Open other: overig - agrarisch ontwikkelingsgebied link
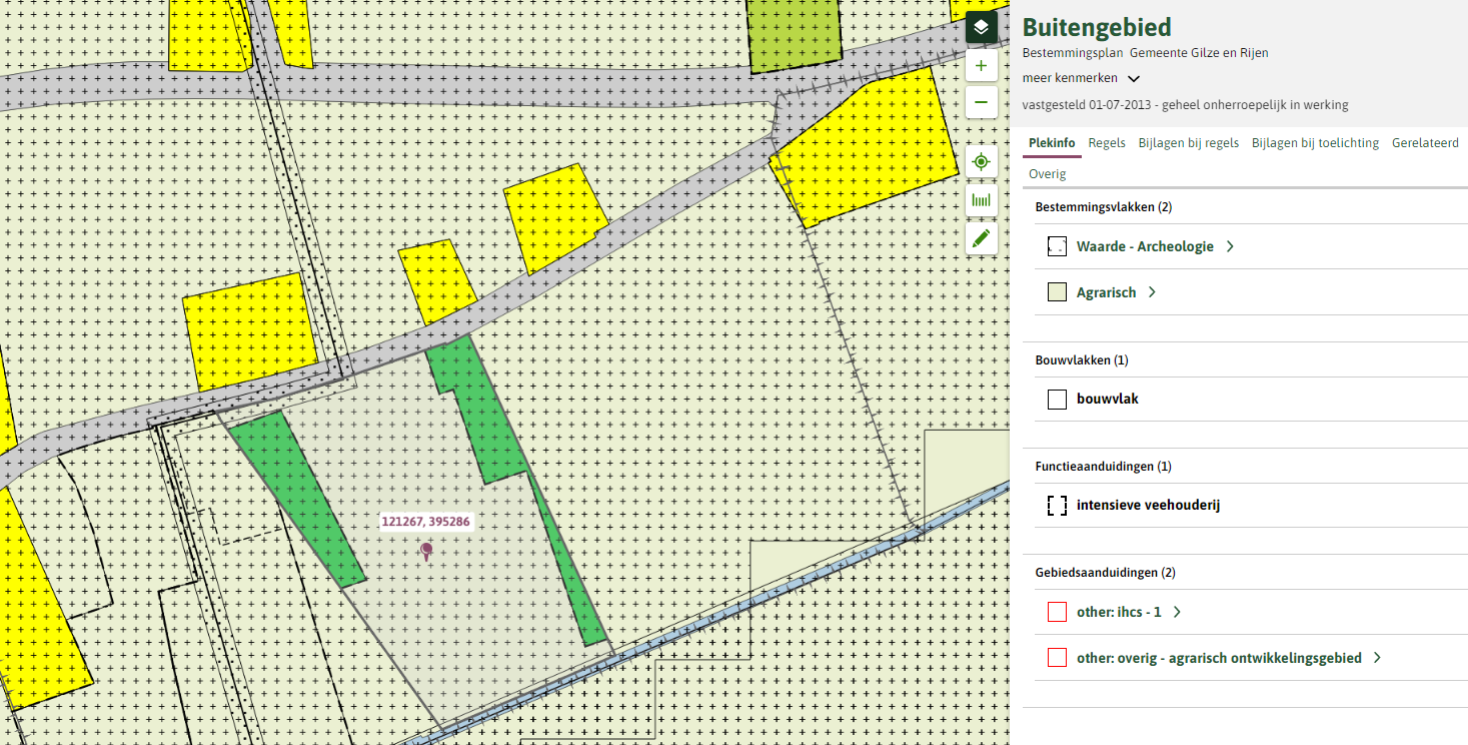 [1219, 658]
